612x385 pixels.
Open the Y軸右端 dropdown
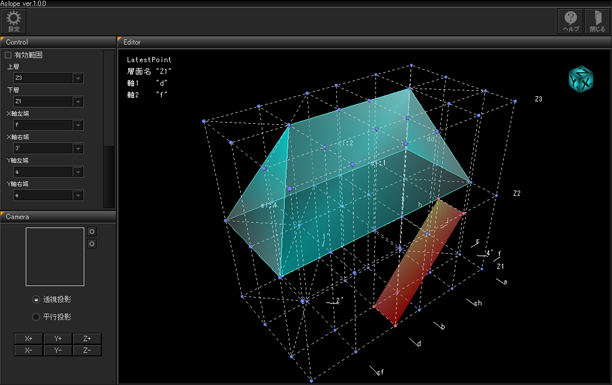click(x=48, y=195)
